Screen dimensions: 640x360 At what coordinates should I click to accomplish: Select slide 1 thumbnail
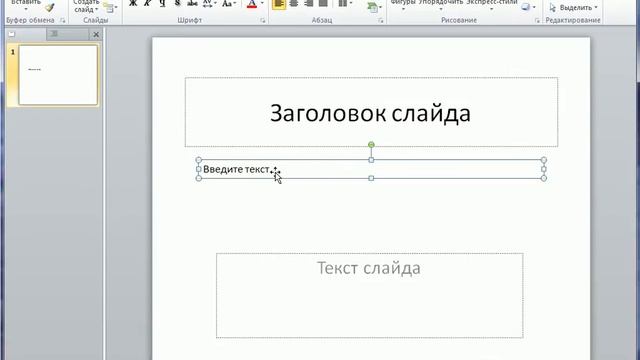point(58,75)
